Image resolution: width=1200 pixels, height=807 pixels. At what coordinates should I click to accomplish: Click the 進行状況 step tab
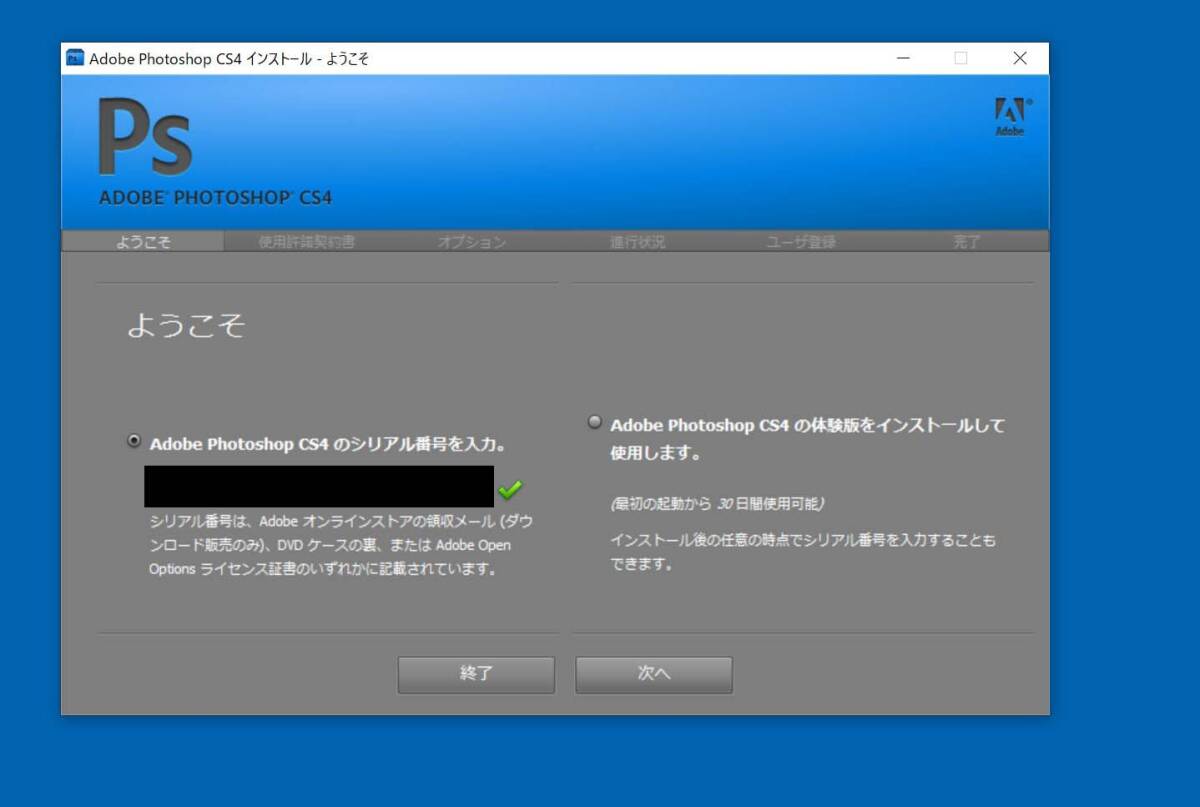[638, 242]
